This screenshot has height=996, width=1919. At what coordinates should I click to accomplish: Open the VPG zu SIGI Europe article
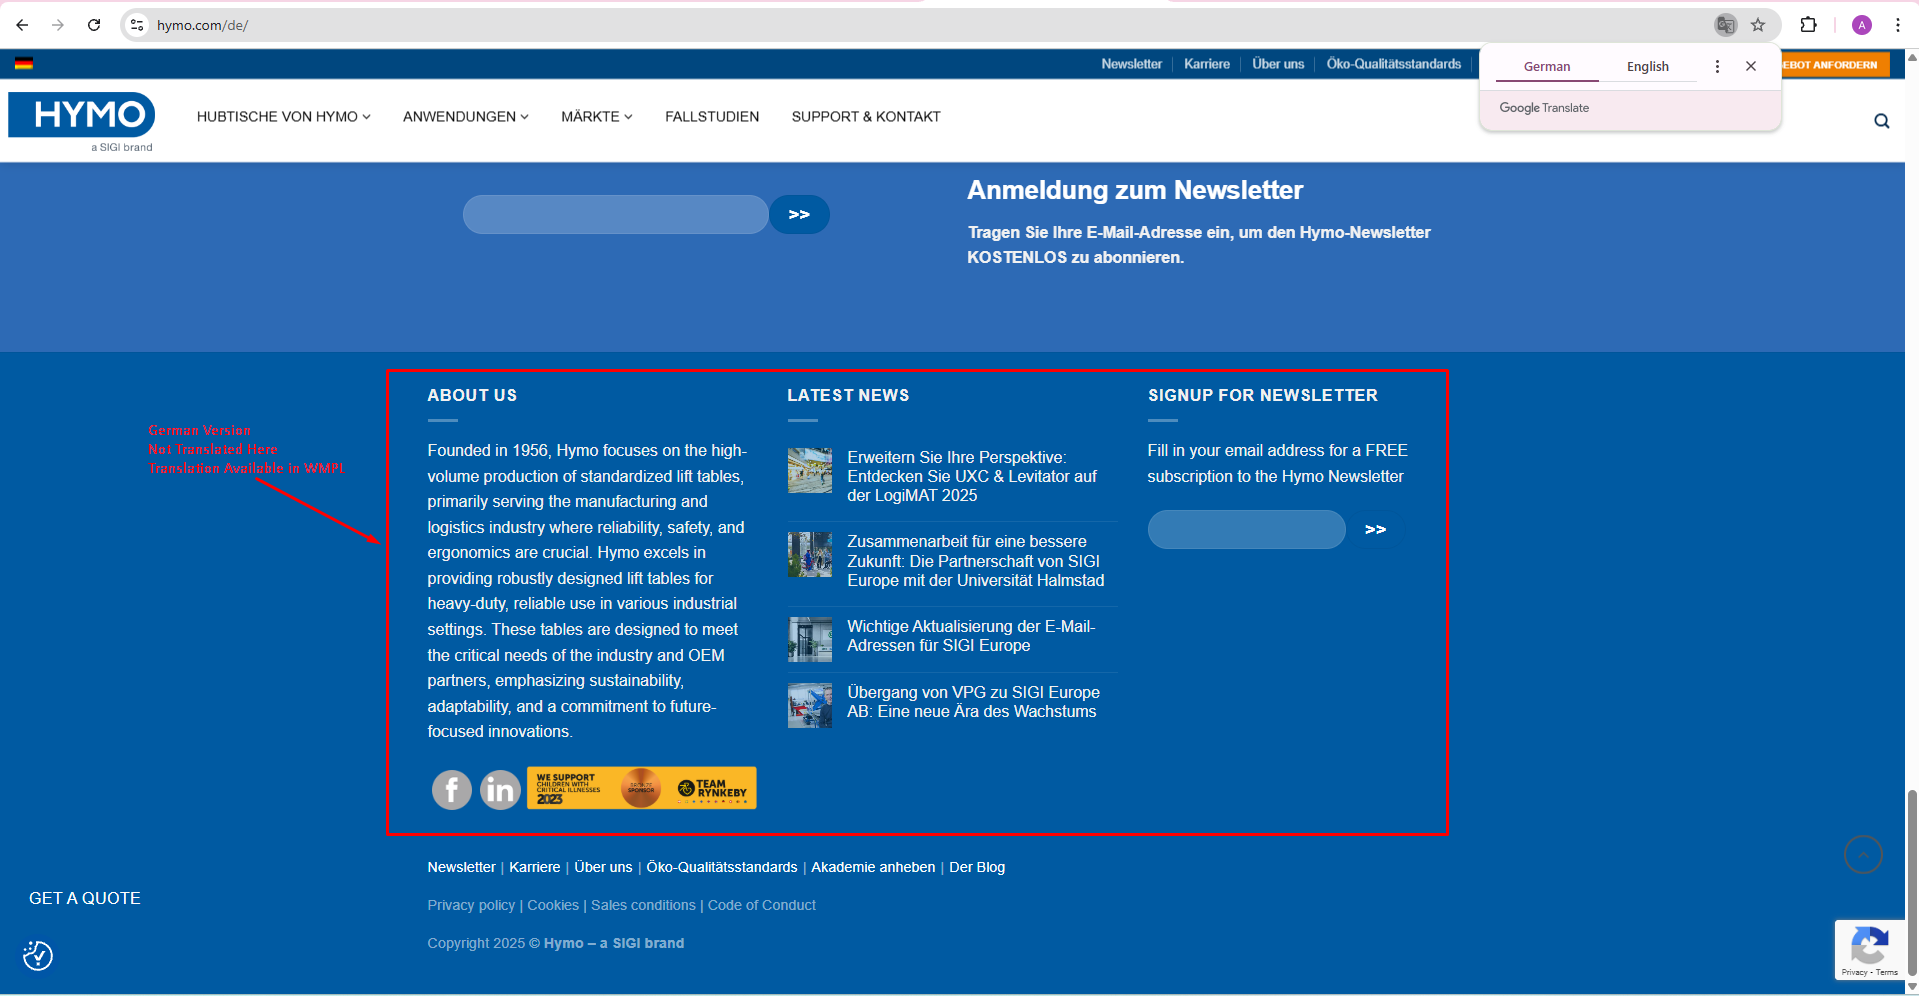click(x=973, y=702)
